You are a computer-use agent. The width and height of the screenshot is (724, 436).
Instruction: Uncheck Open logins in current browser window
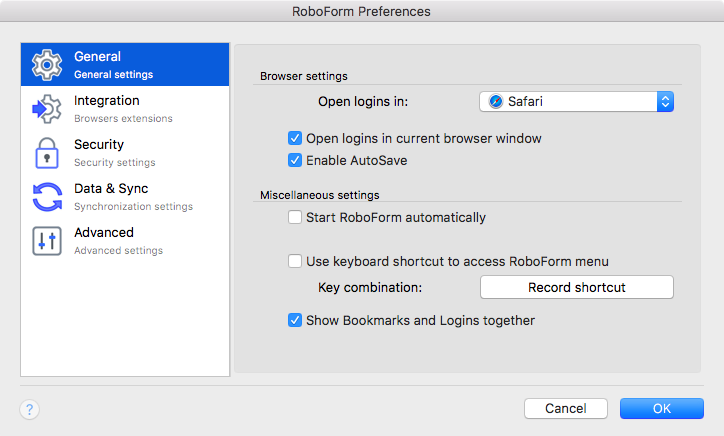(295, 138)
